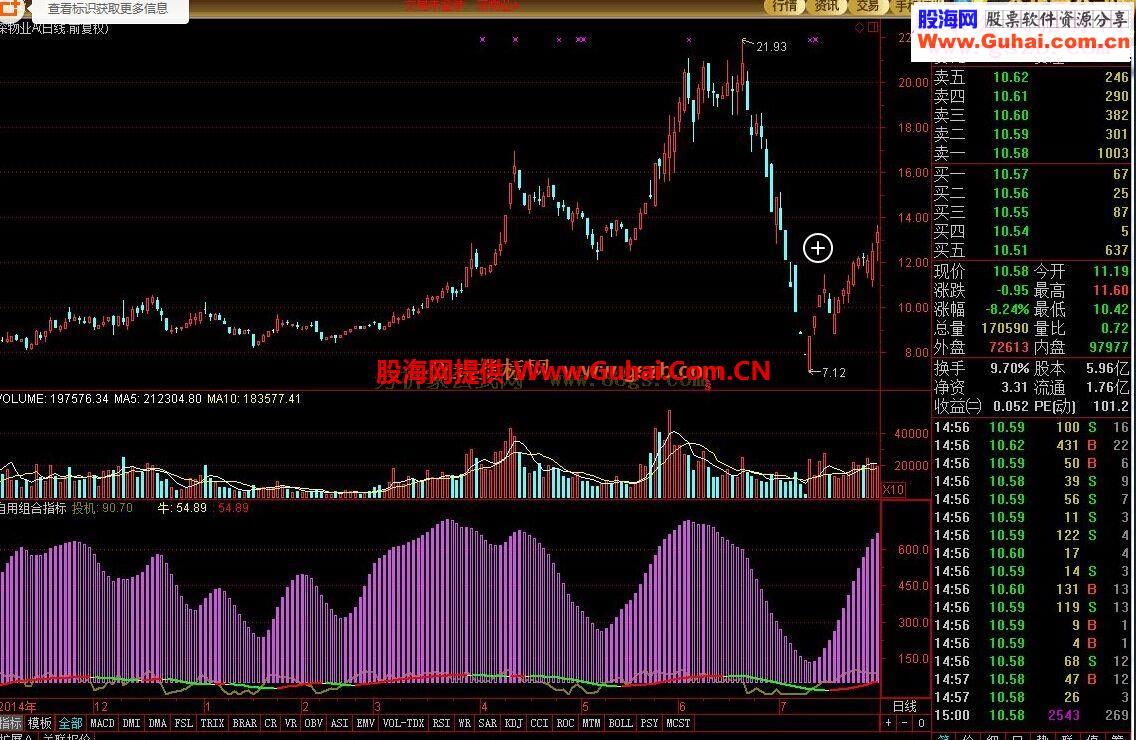Click the purple x markers near the July column
The height and width of the screenshot is (740, 1136).
pyautogui.click(x=813, y=40)
